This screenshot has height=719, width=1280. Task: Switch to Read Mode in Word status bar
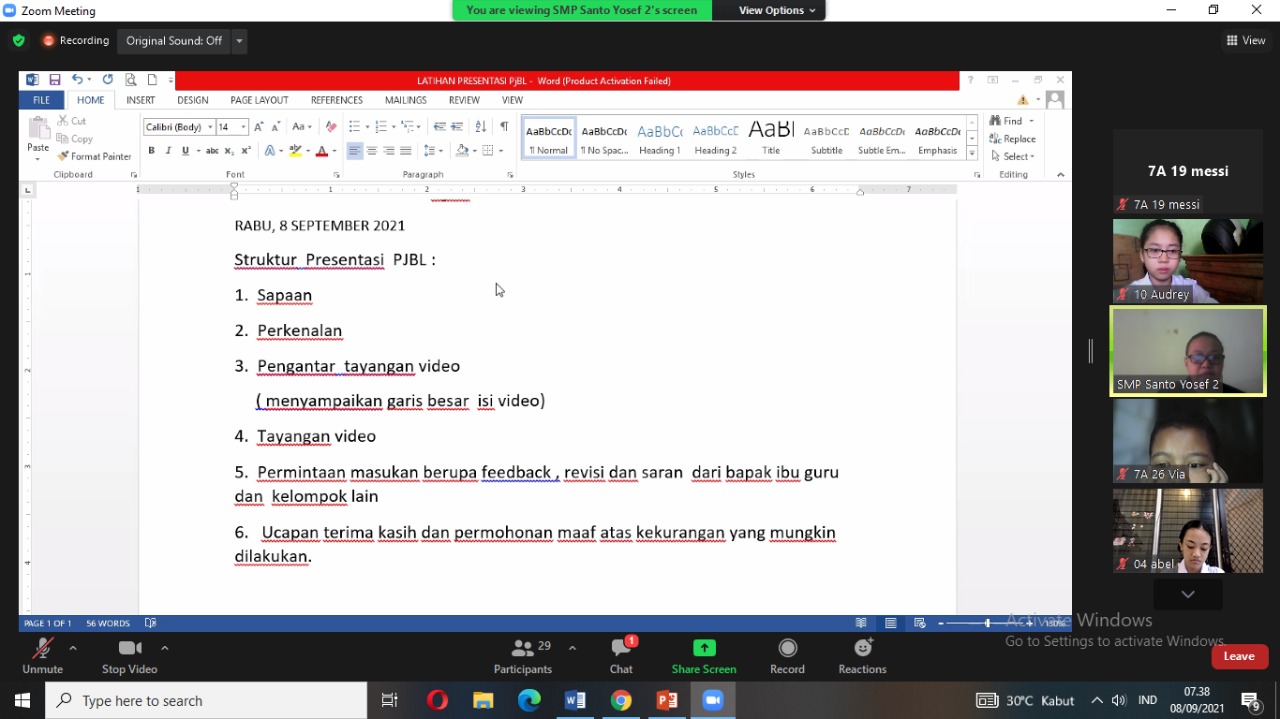[x=861, y=623]
